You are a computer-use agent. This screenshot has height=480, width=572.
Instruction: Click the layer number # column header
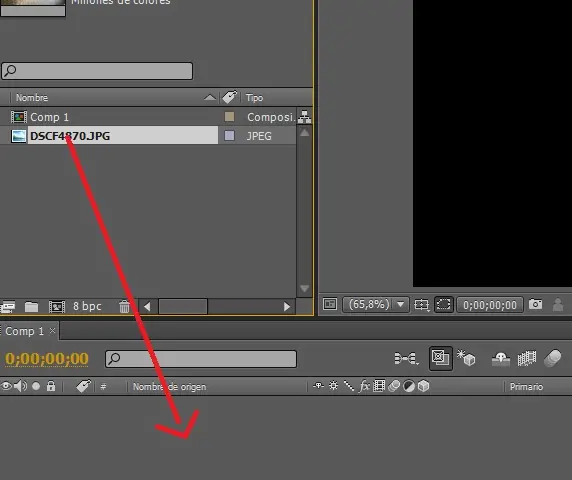(103, 387)
